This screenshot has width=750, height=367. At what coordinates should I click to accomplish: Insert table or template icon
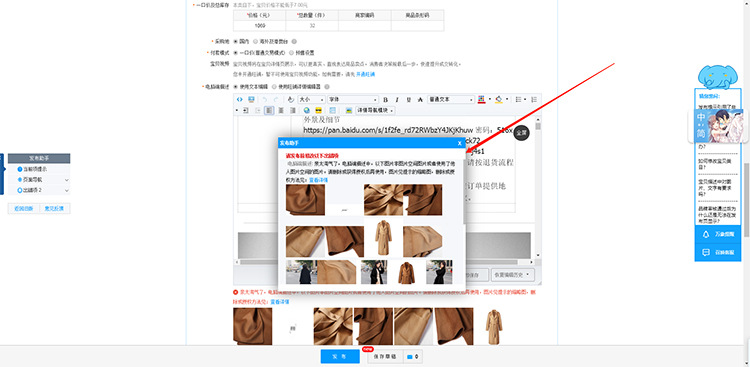[x=332, y=111]
